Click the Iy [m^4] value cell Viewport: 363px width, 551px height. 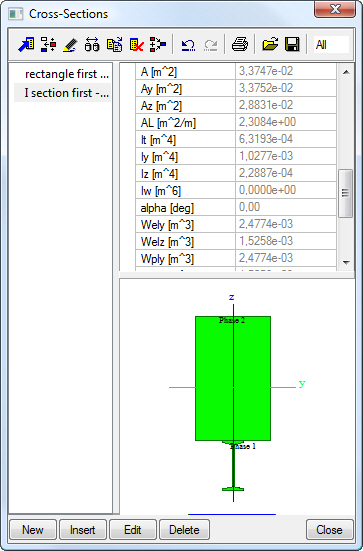tap(286, 156)
